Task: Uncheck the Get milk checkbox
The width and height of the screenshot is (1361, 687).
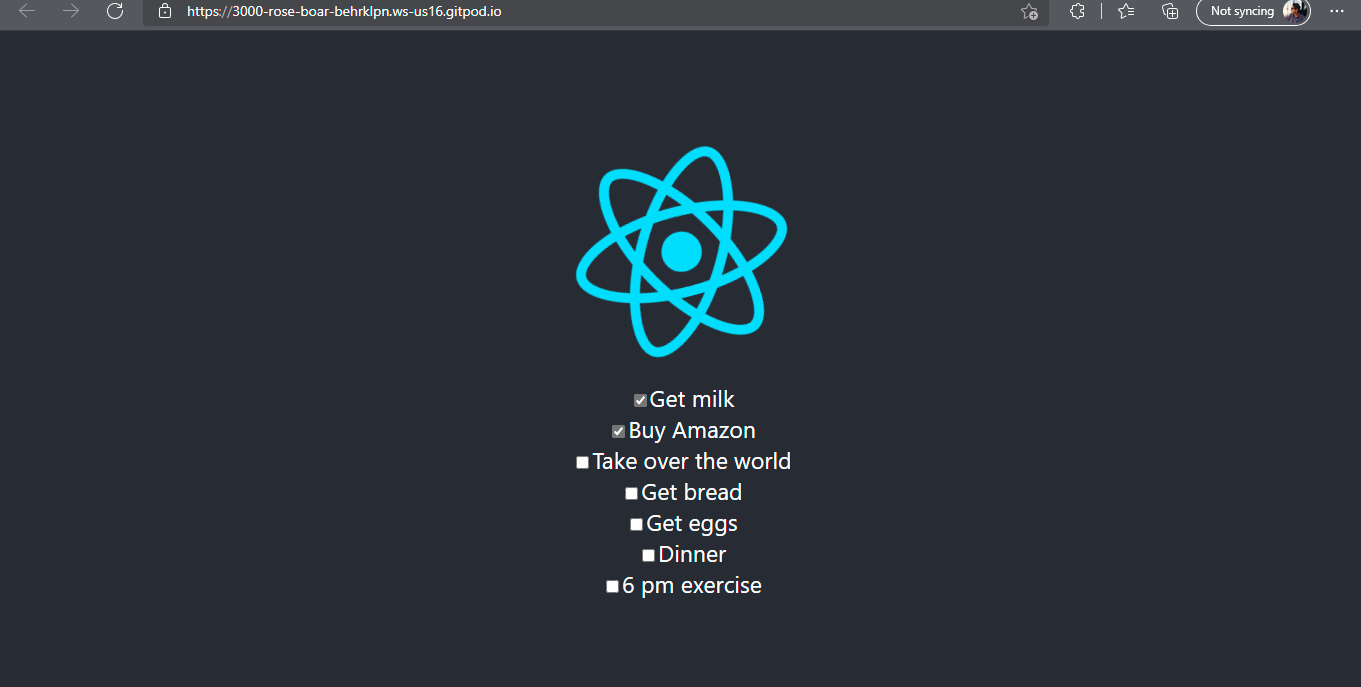Action: [x=640, y=400]
